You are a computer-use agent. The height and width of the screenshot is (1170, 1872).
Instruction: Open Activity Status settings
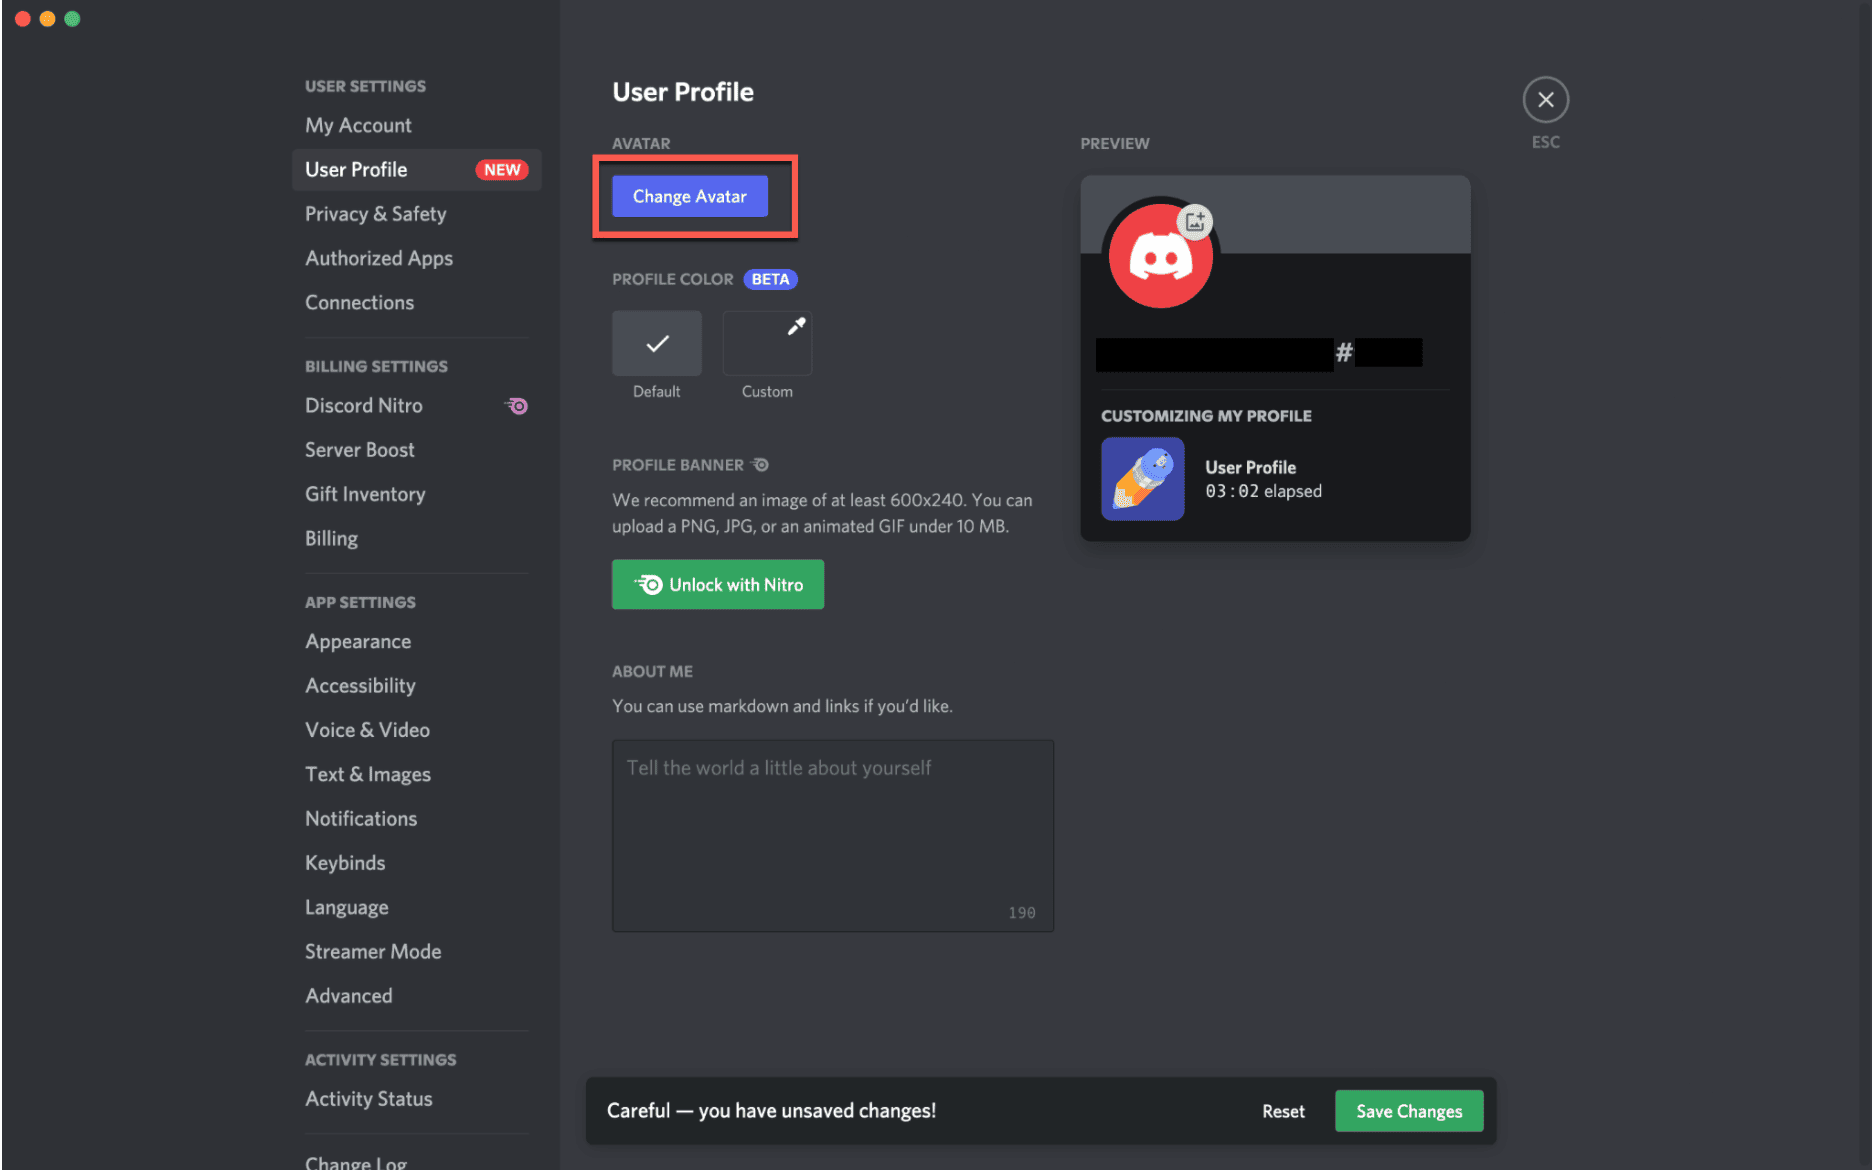pos(416,1099)
